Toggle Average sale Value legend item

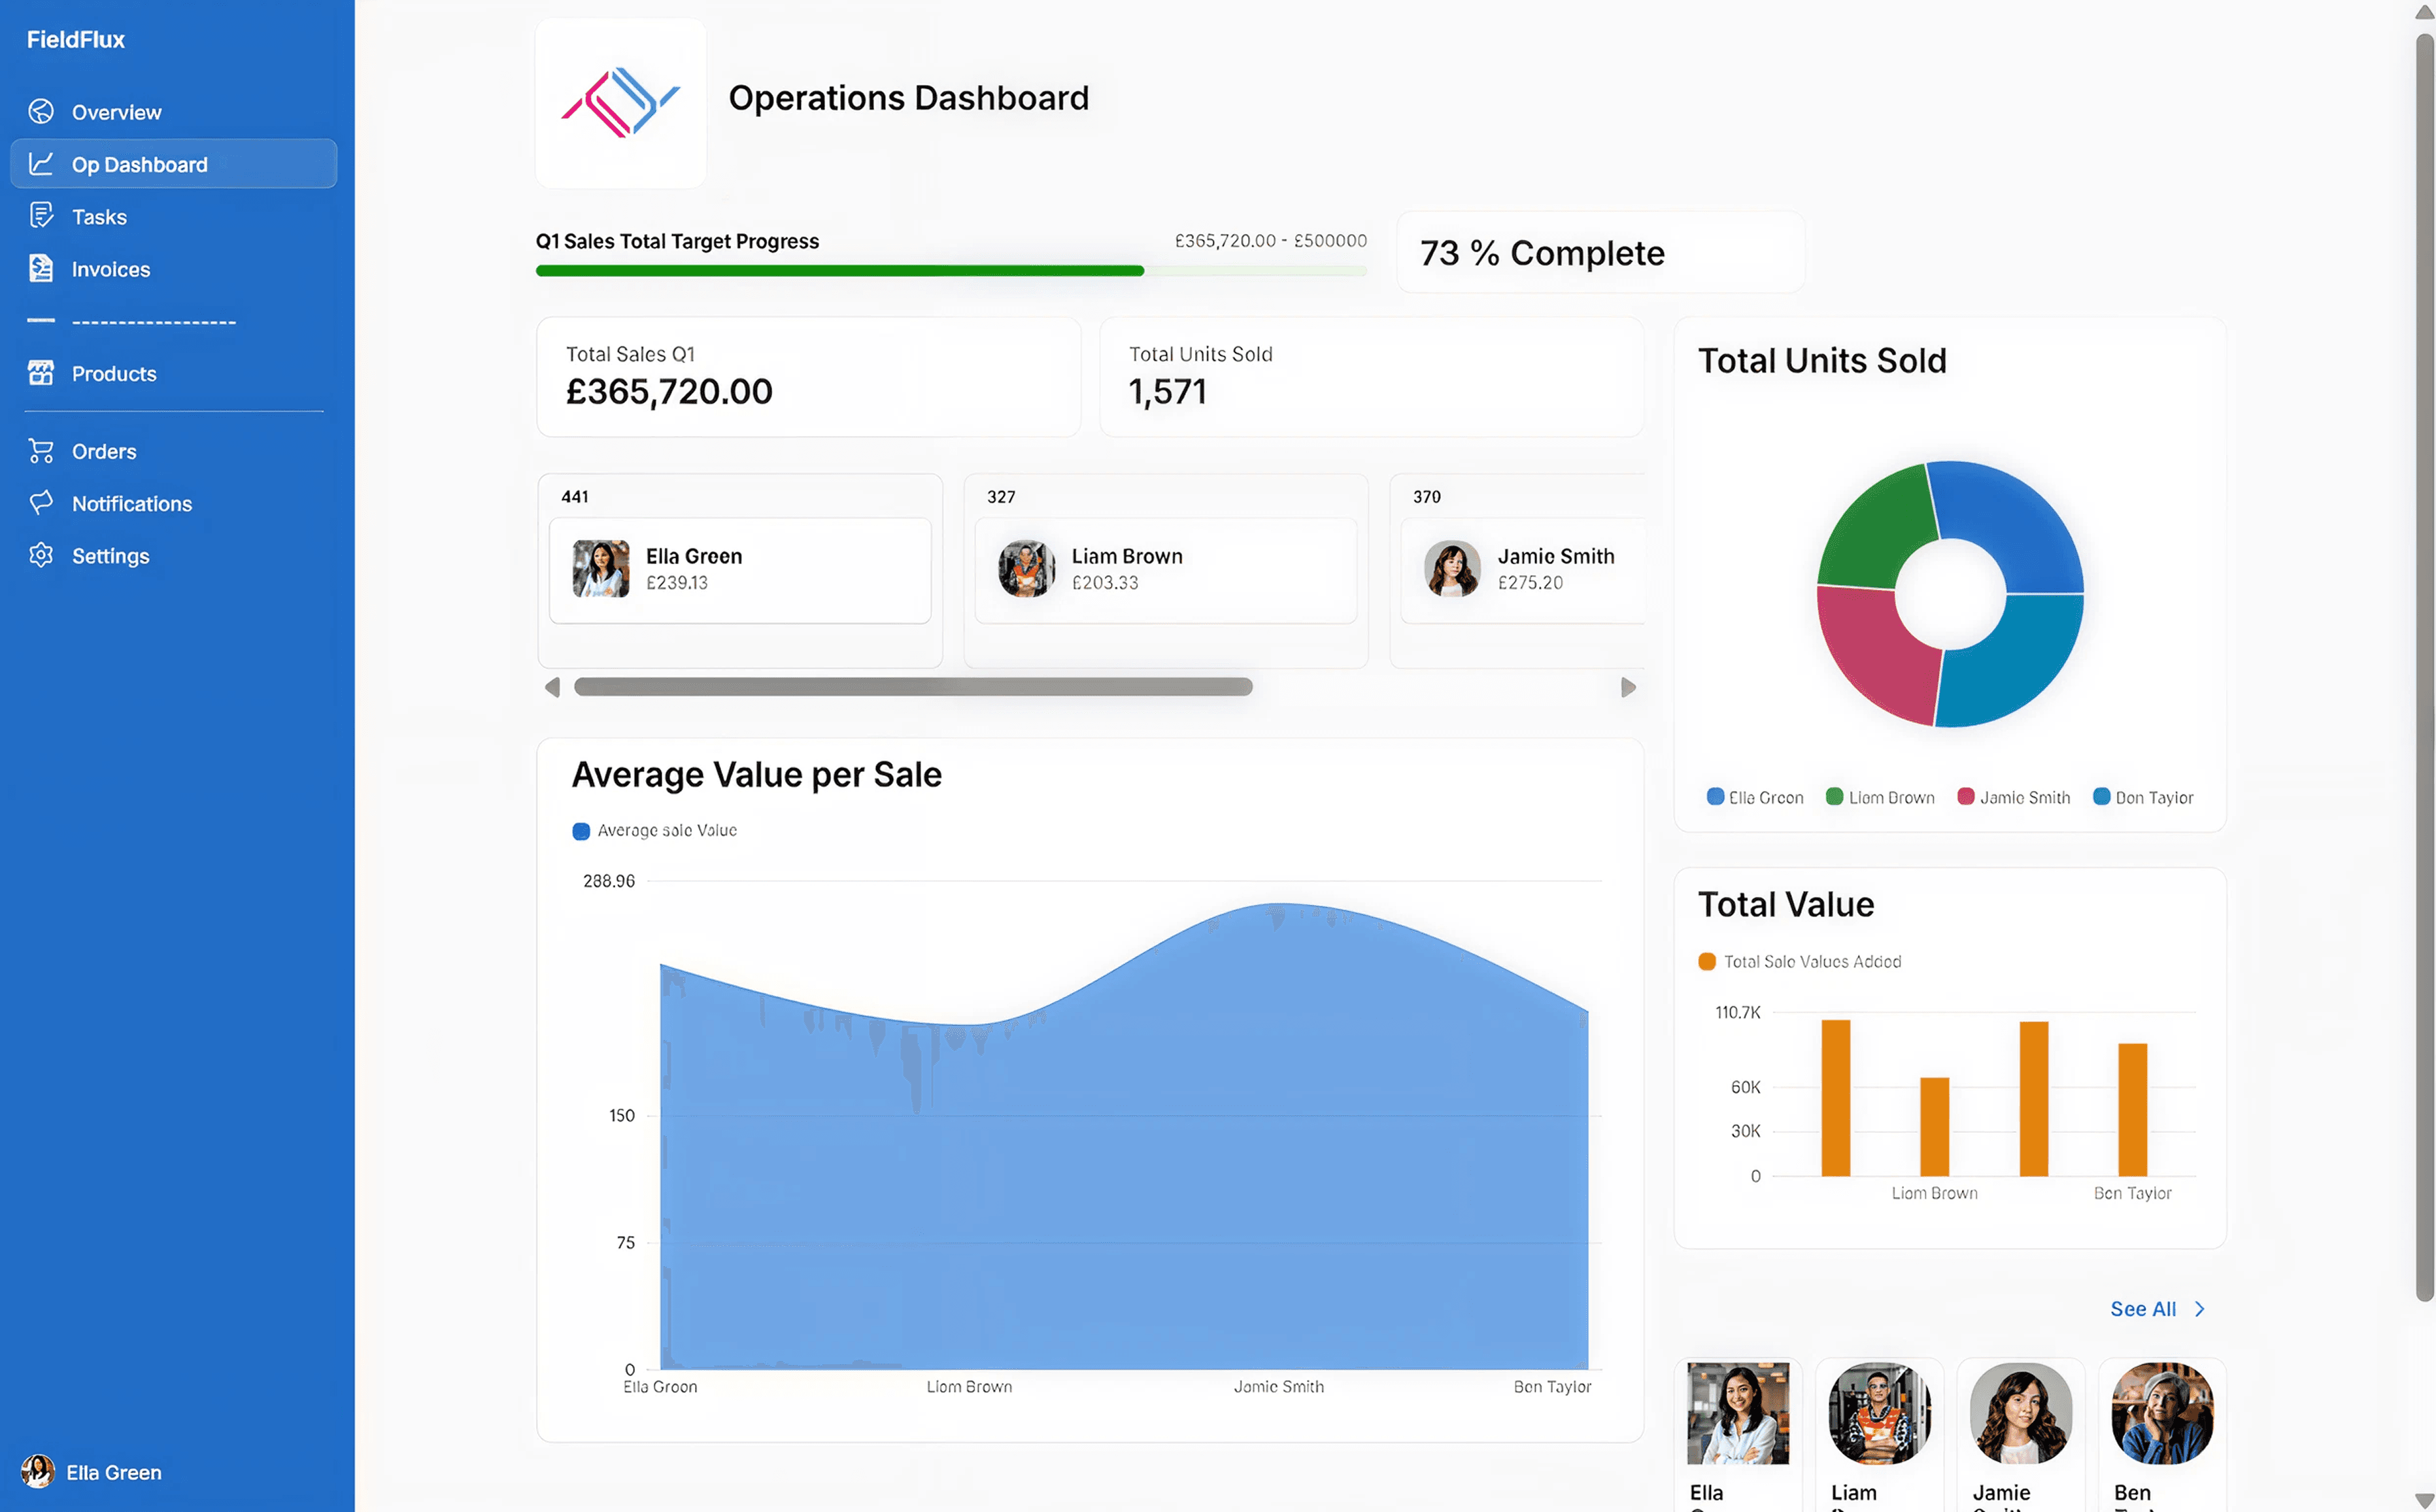click(x=654, y=830)
